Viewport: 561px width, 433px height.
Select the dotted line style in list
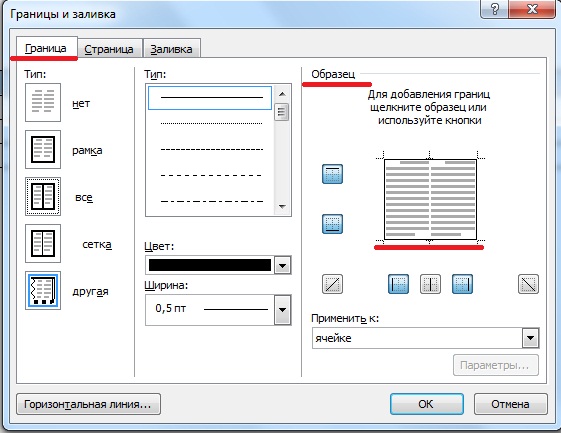click(211, 123)
